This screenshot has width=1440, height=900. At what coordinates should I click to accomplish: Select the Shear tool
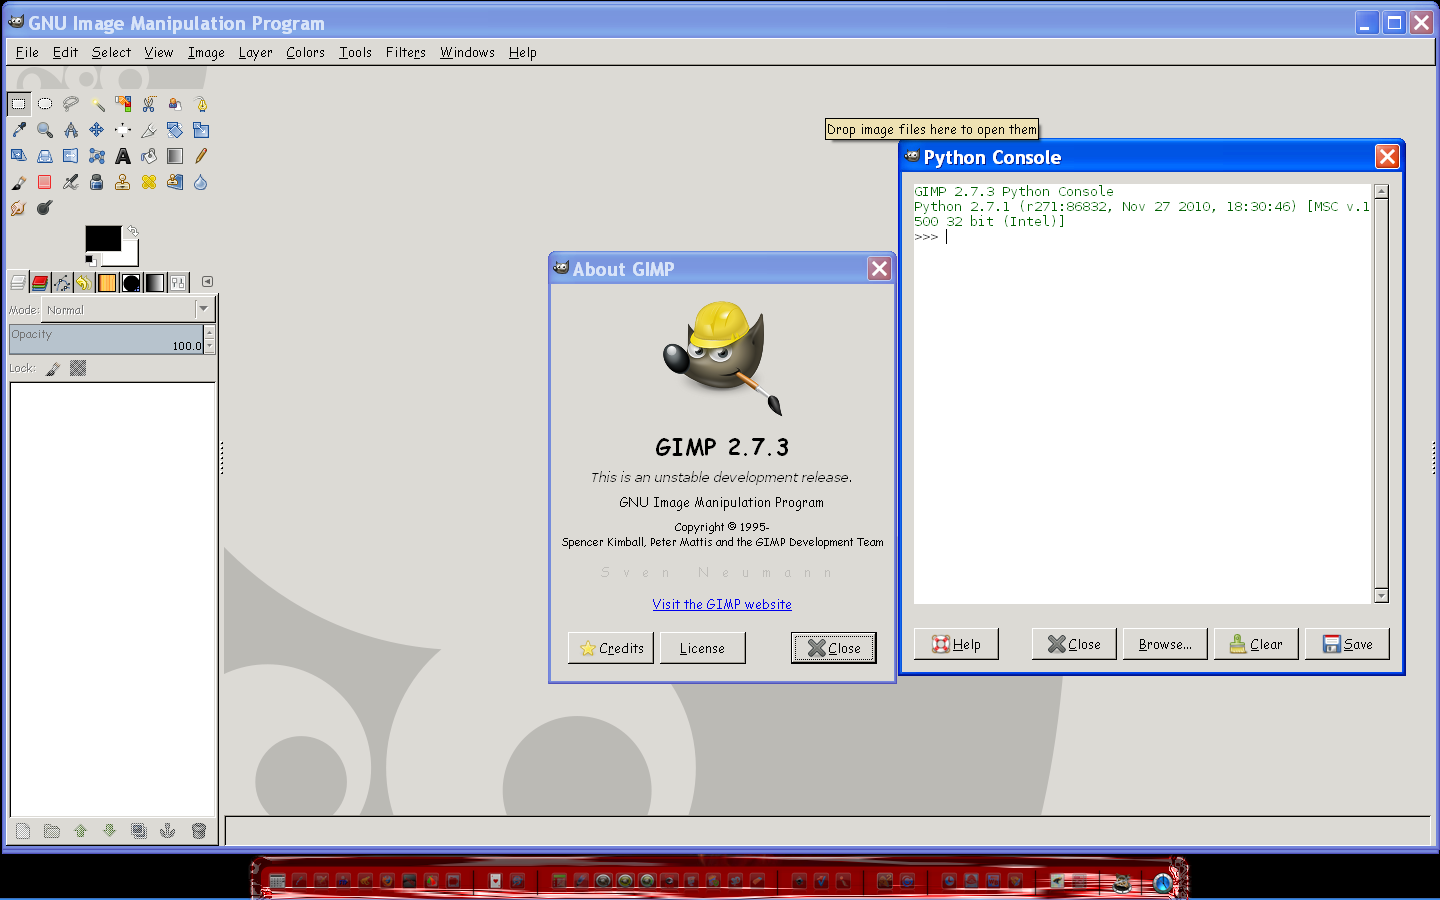point(19,156)
